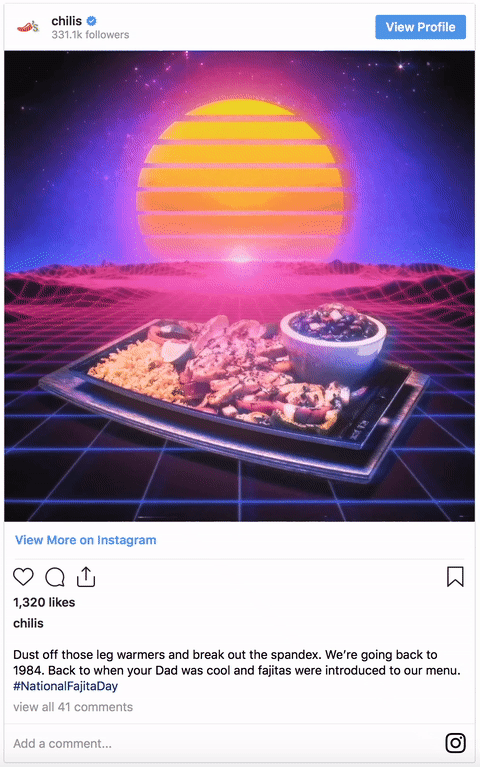Click the chilis username above the caption
Screen dimensions: 480x767
coord(28,623)
